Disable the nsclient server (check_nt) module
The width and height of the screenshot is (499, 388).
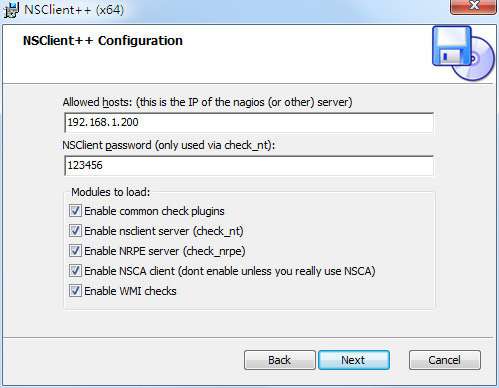pyautogui.click(x=75, y=231)
